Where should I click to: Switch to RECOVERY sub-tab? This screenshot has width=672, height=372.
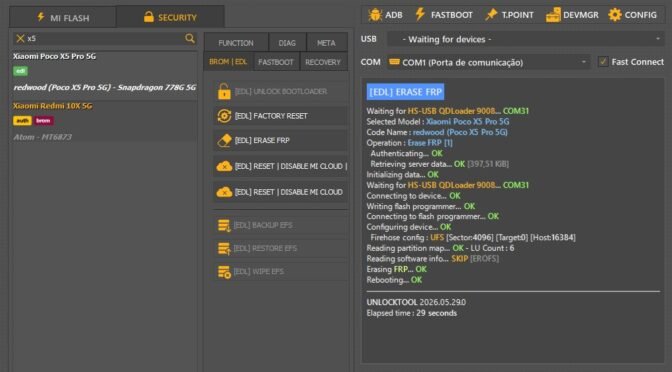tap(323, 62)
